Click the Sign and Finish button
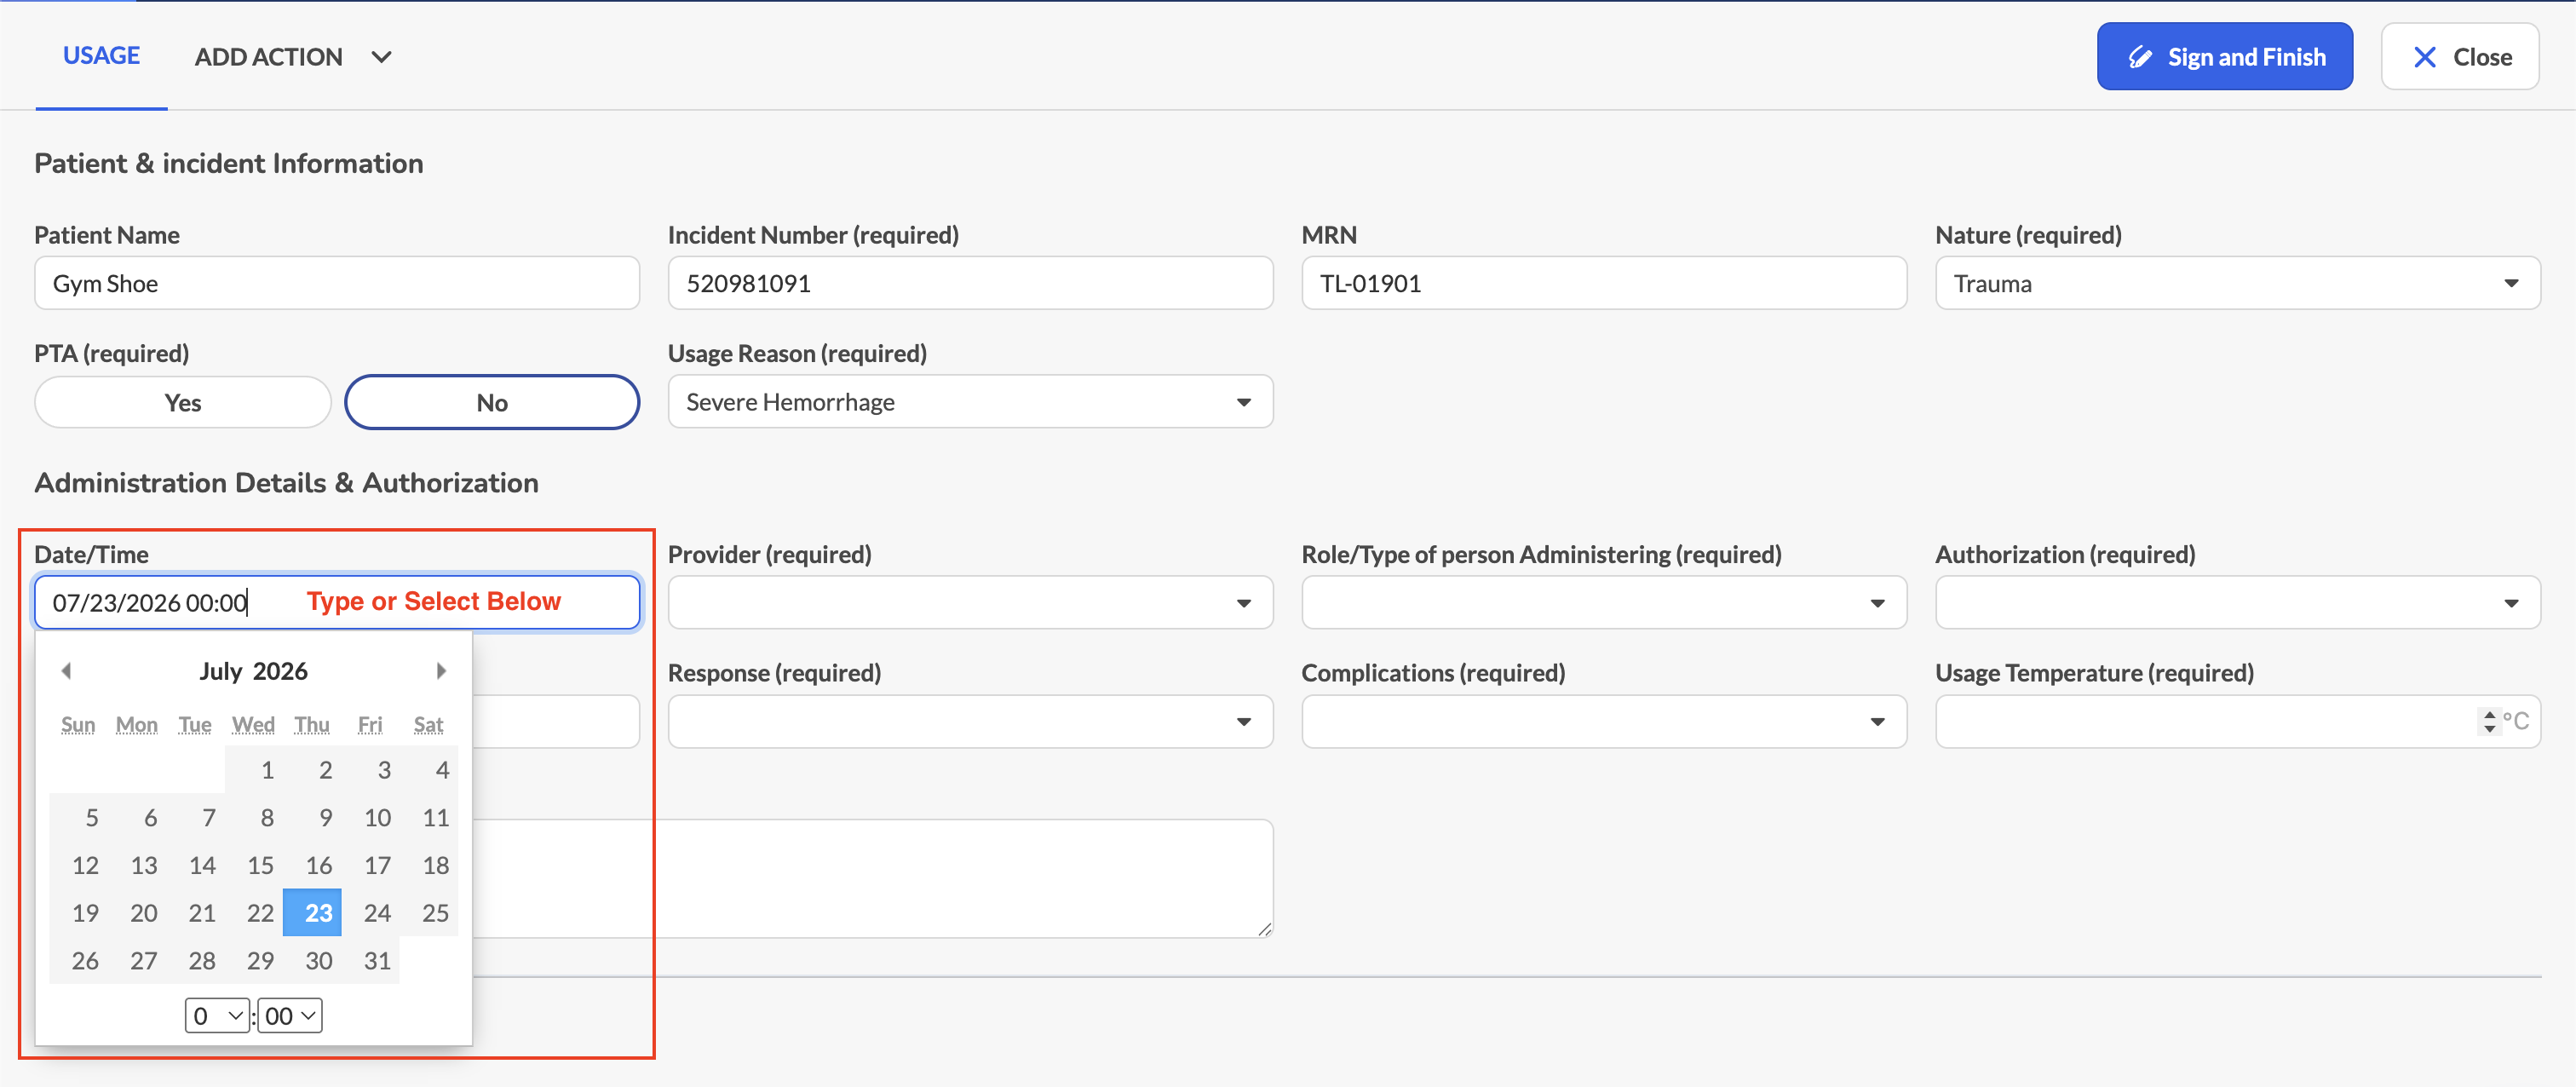 click(2224, 57)
